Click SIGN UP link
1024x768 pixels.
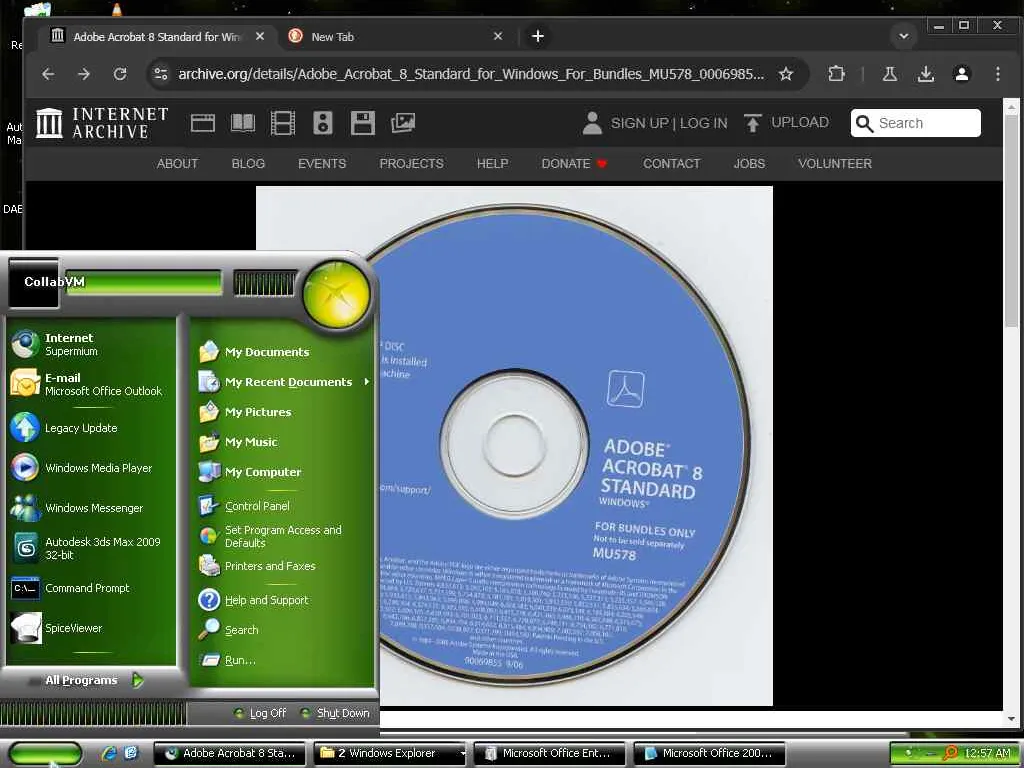click(x=639, y=123)
